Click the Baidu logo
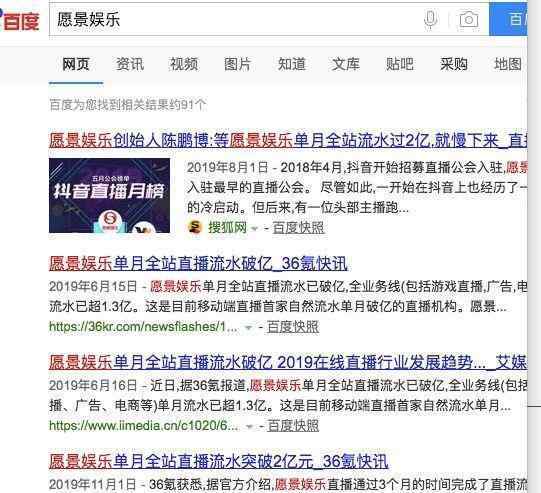This screenshot has height=493, width=541. [x=20, y=21]
